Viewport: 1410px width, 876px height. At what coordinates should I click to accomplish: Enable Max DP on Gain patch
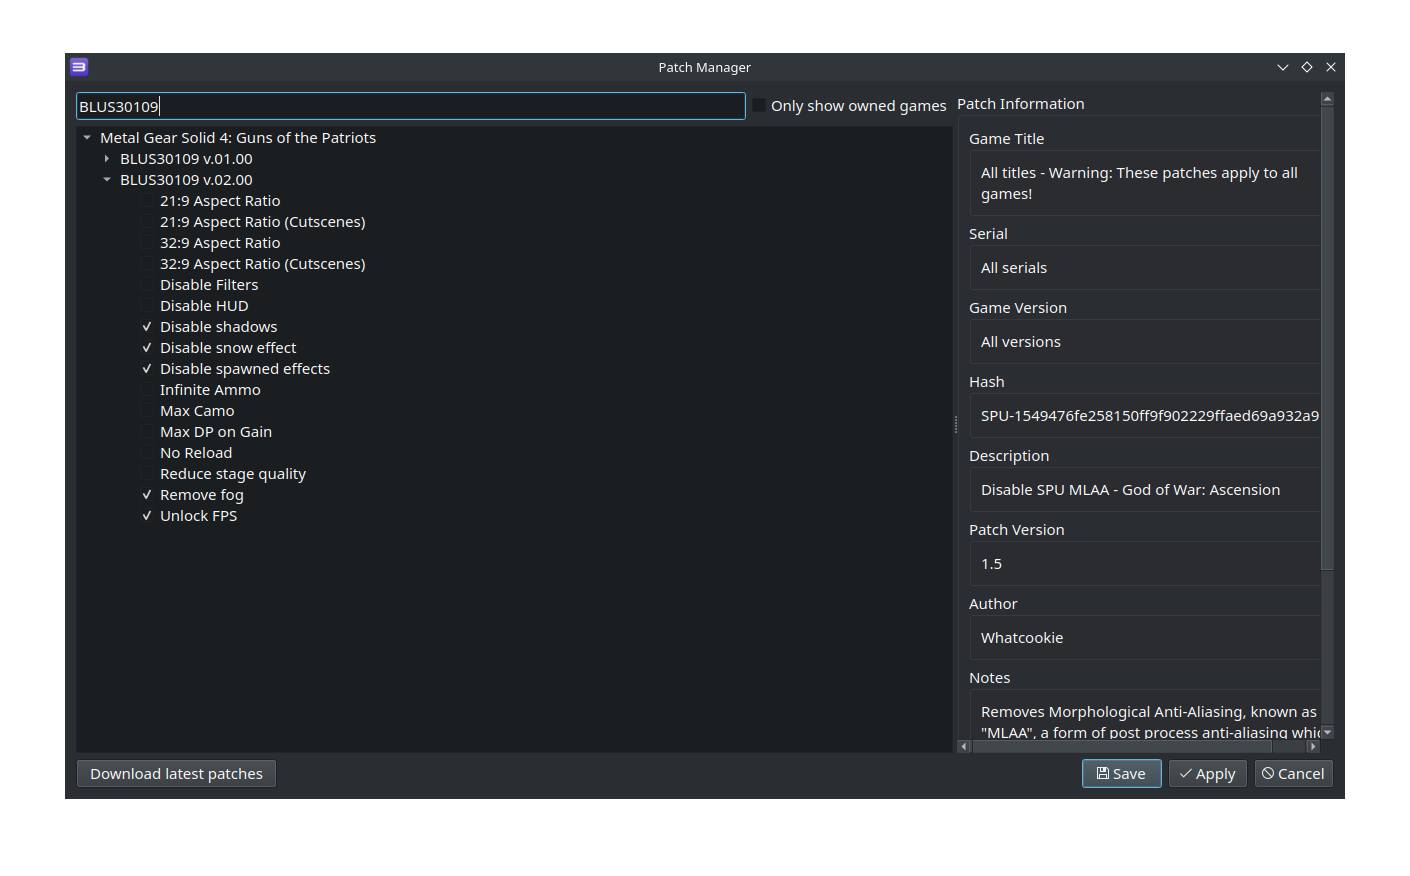(x=147, y=432)
